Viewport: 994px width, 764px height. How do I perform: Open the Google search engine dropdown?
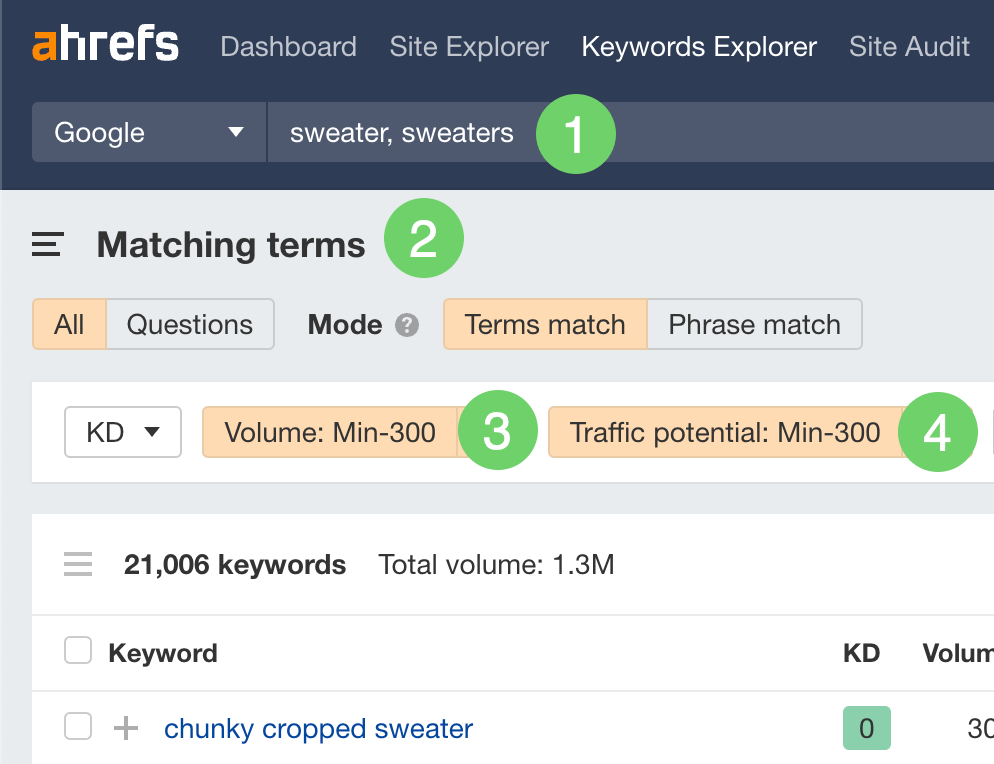pos(149,133)
